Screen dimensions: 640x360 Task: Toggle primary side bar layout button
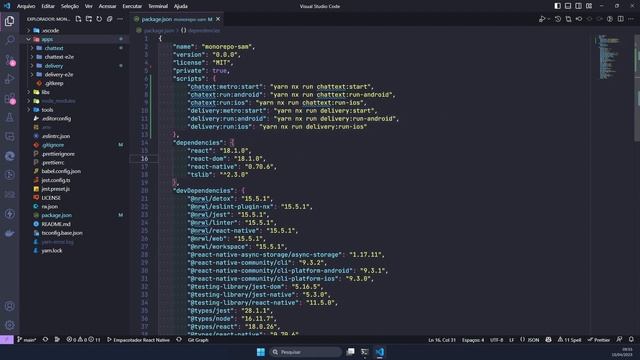558,6
